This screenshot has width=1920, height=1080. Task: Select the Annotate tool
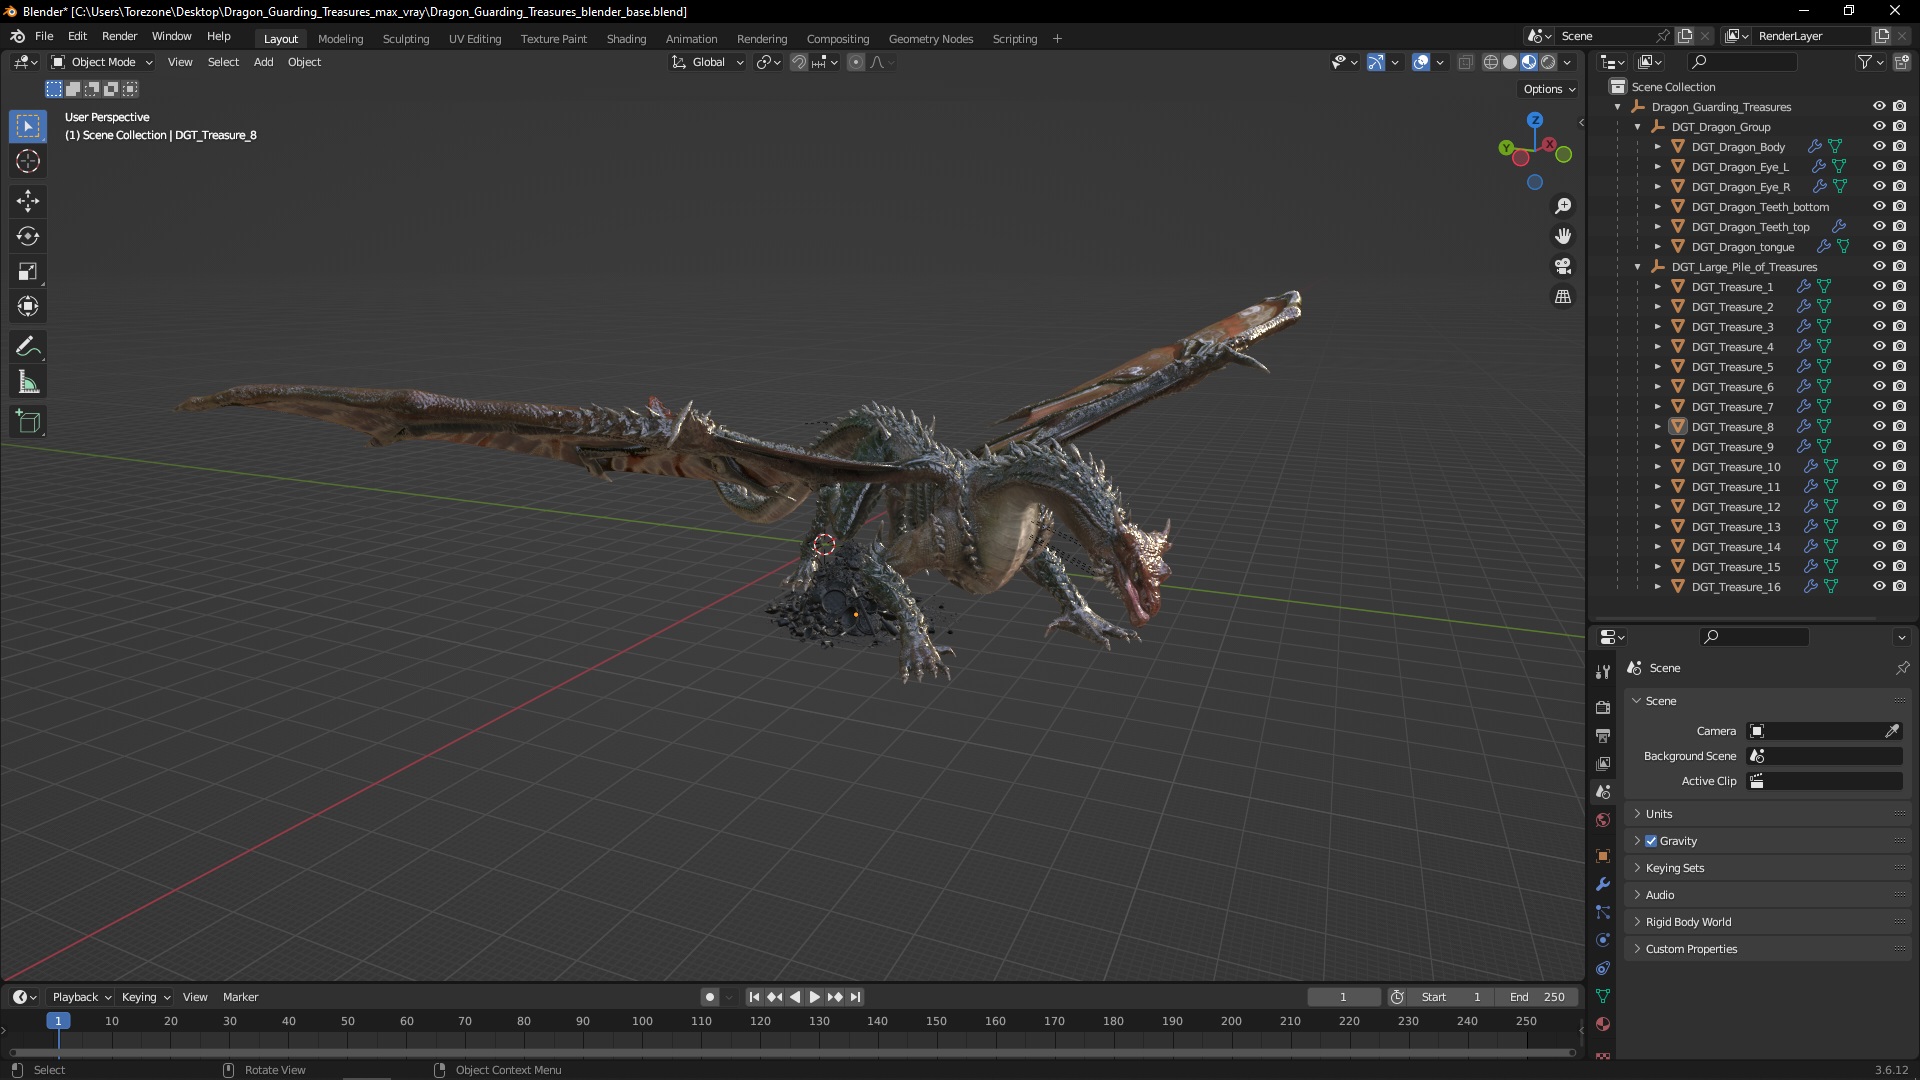(28, 347)
